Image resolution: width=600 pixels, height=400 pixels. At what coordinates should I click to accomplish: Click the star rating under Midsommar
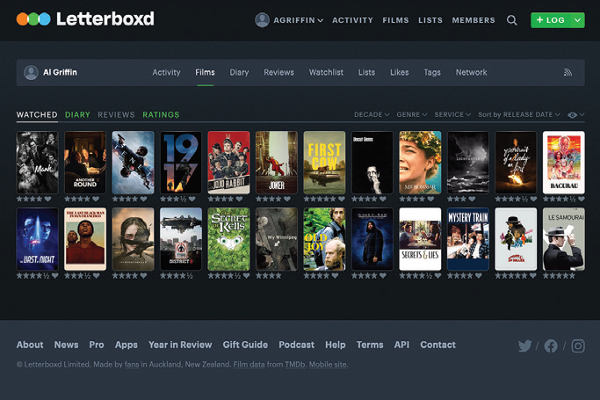coord(412,199)
